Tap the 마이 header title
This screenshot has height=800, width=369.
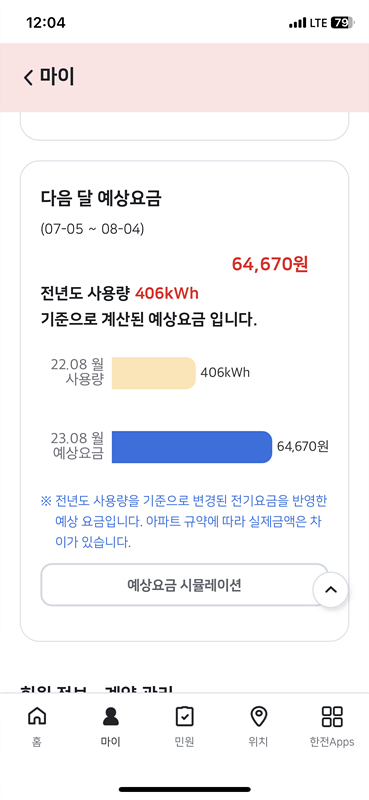(57, 78)
